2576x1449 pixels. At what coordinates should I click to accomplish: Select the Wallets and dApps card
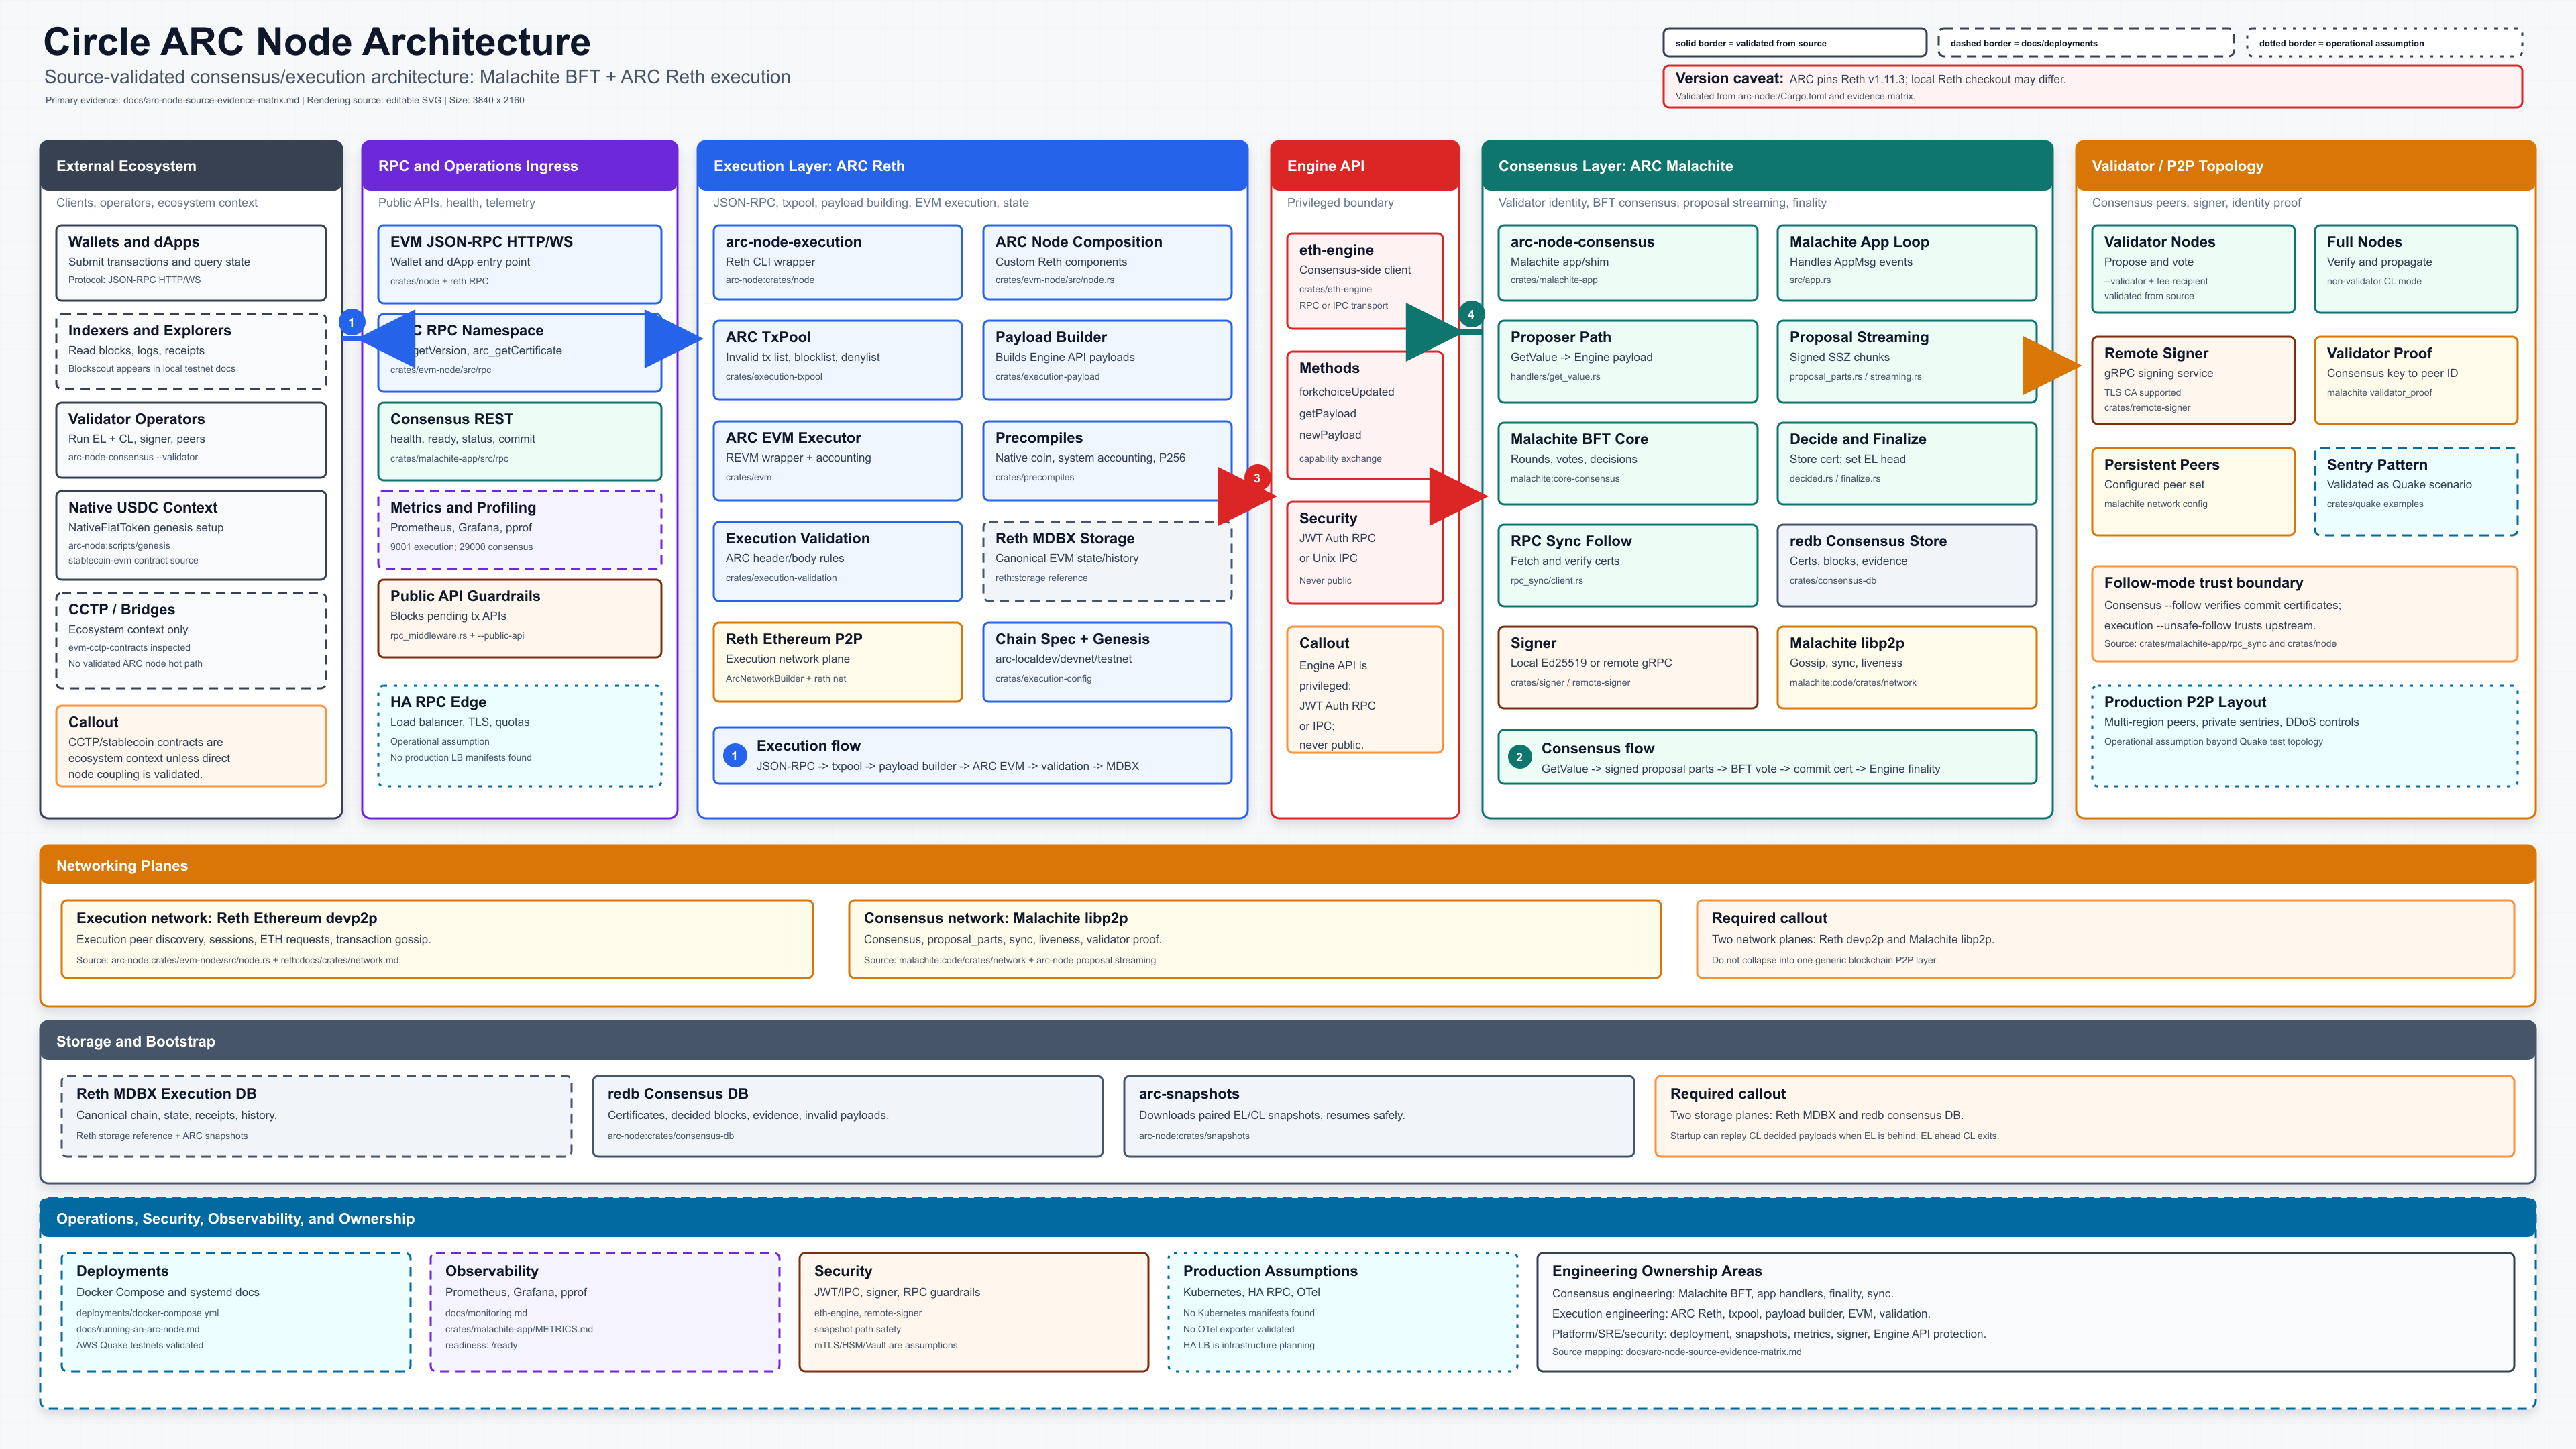pyautogui.click(x=191, y=262)
